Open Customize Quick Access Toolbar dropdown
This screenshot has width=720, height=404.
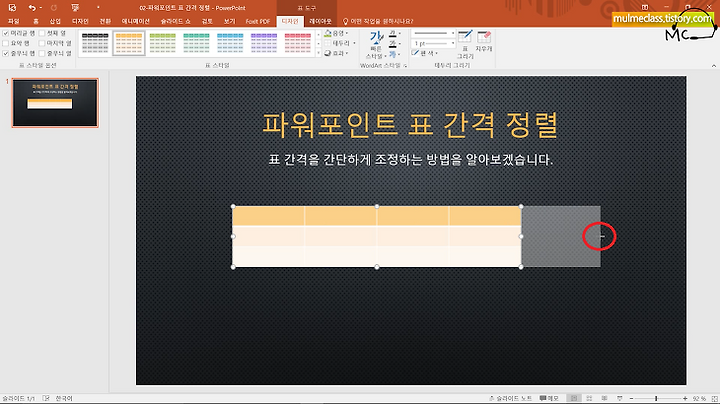coord(98,8)
